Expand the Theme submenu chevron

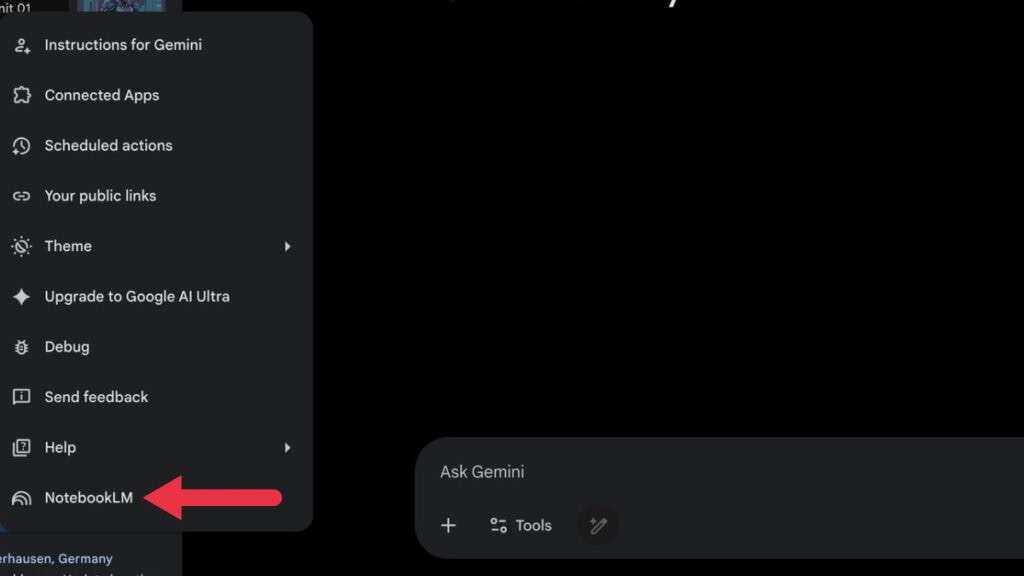pyautogui.click(x=289, y=246)
